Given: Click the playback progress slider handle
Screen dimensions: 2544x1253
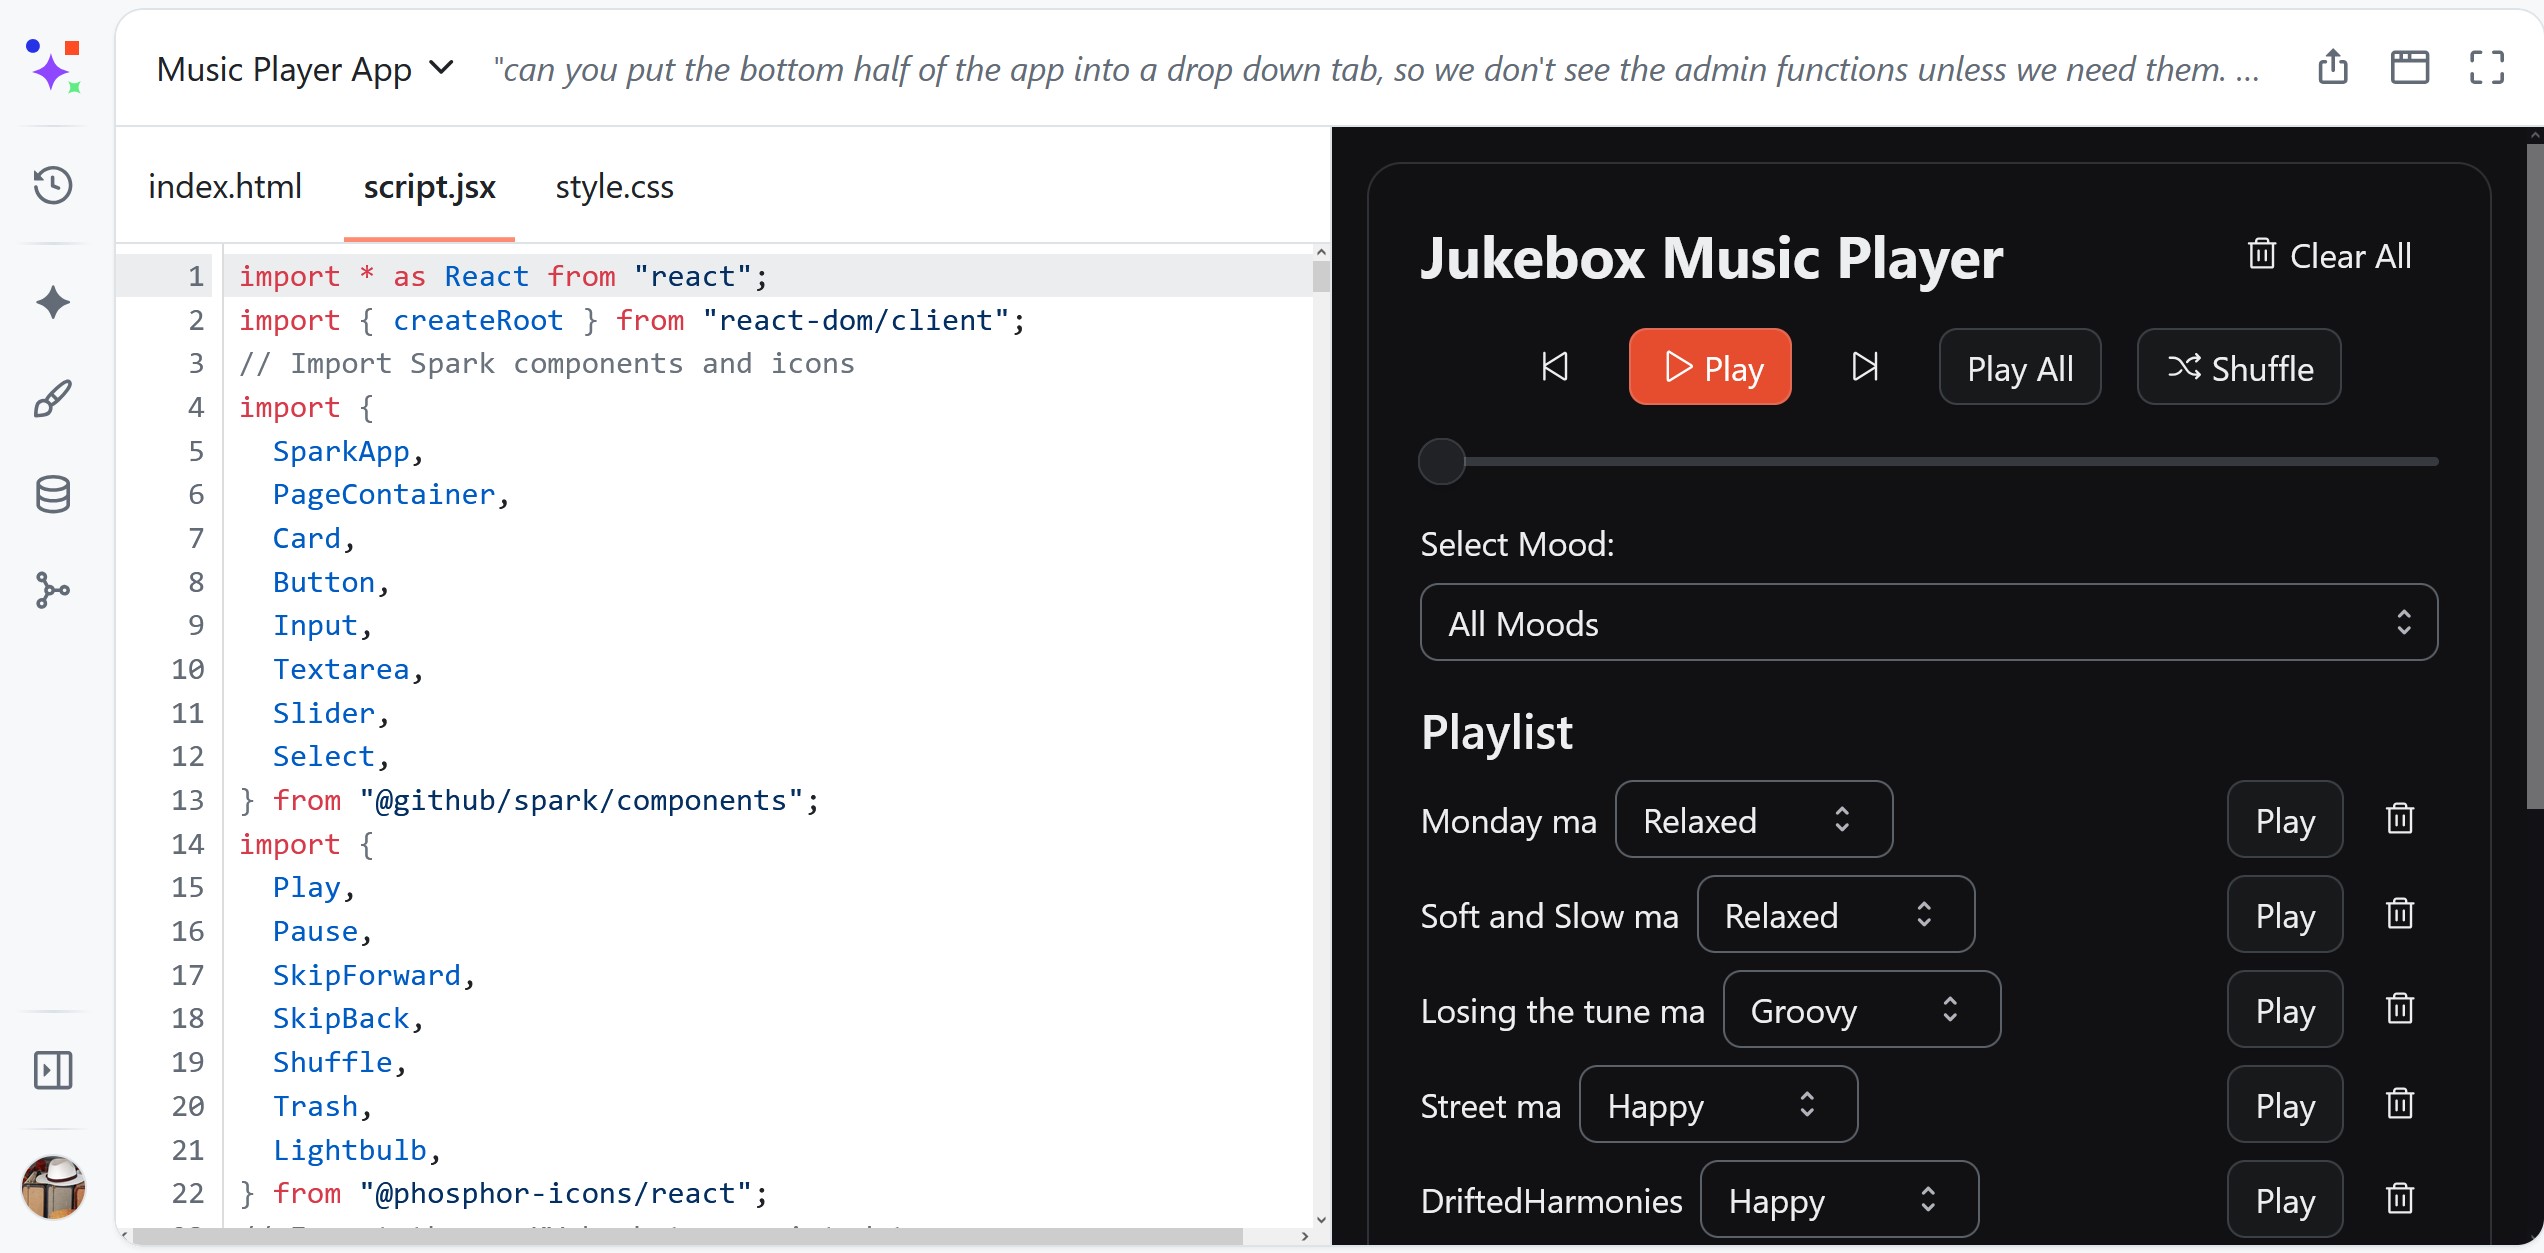Looking at the screenshot, I should (1442, 462).
